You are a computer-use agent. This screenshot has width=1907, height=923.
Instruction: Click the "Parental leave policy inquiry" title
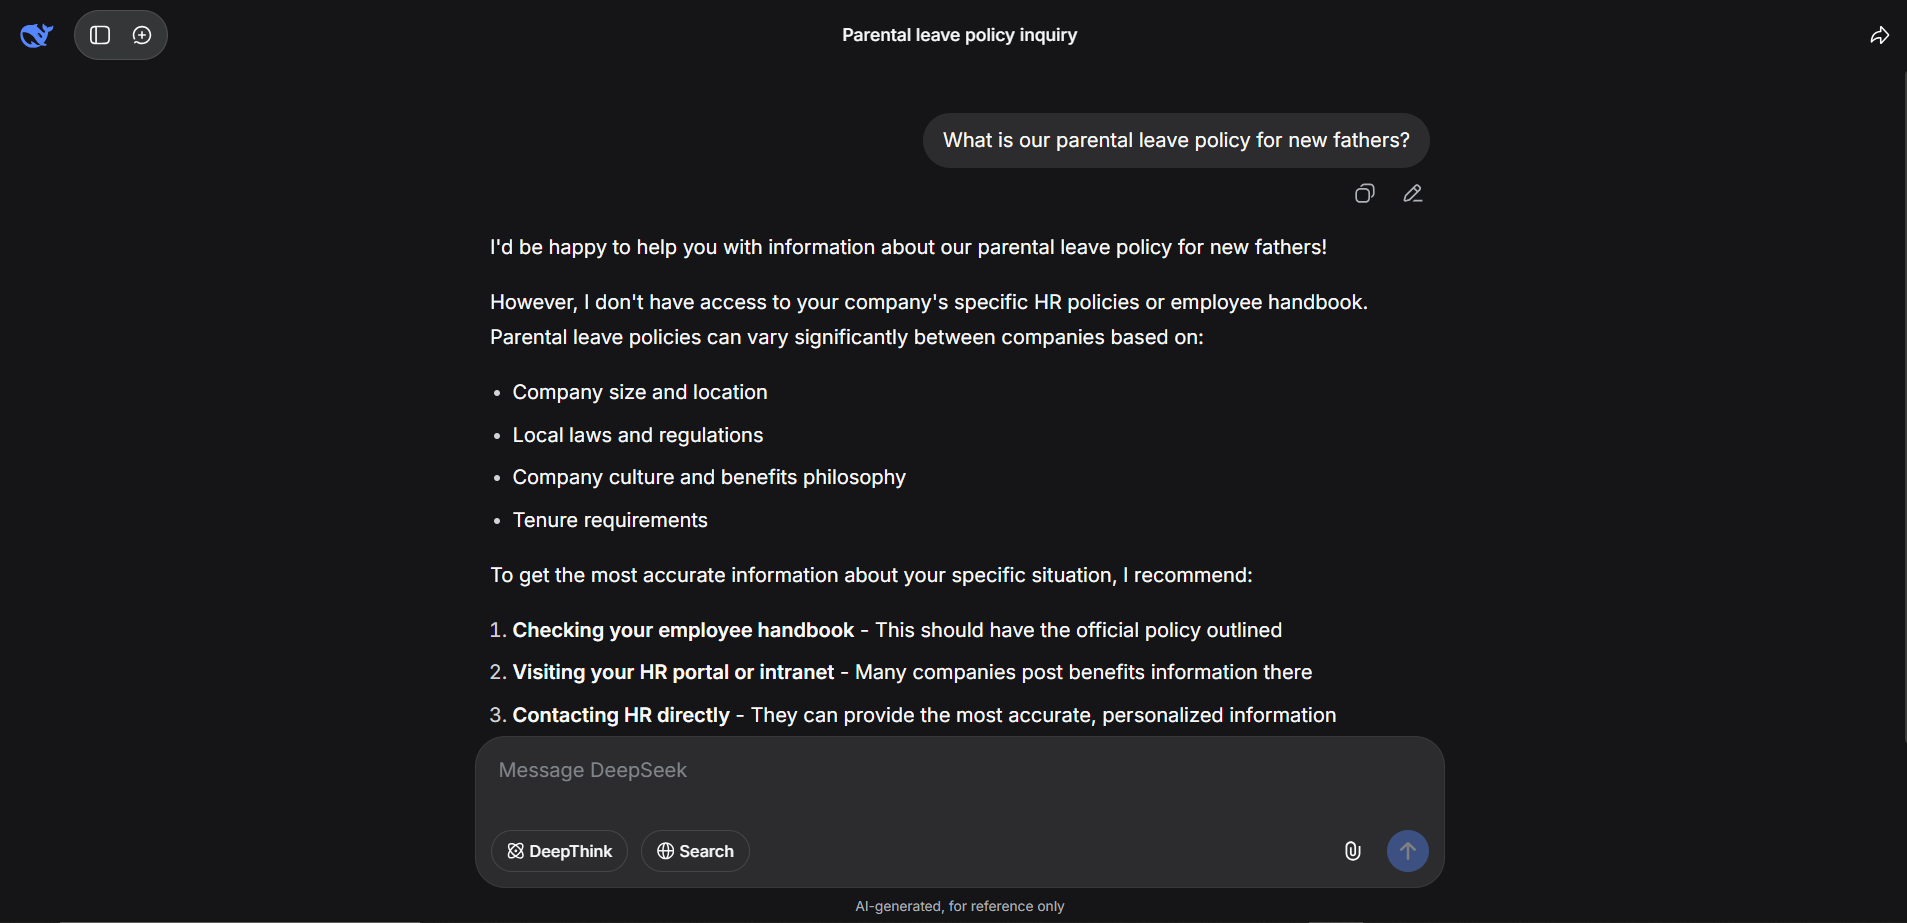click(959, 35)
